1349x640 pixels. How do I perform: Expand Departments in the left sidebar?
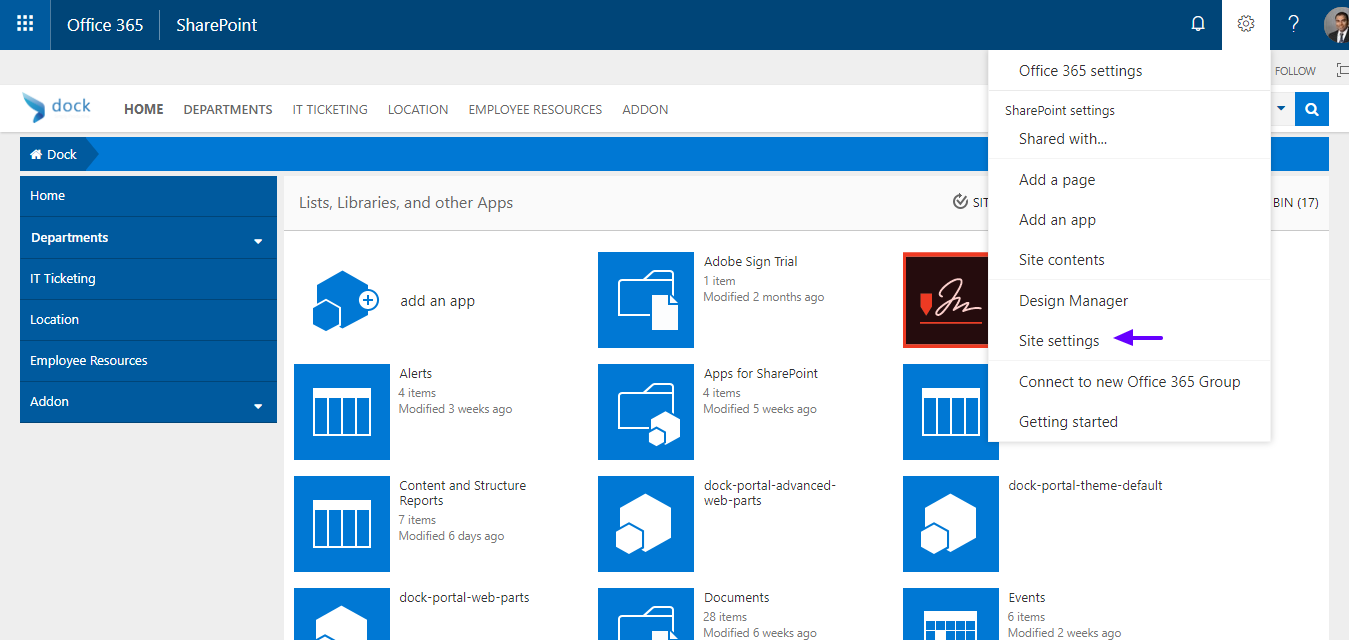260,238
